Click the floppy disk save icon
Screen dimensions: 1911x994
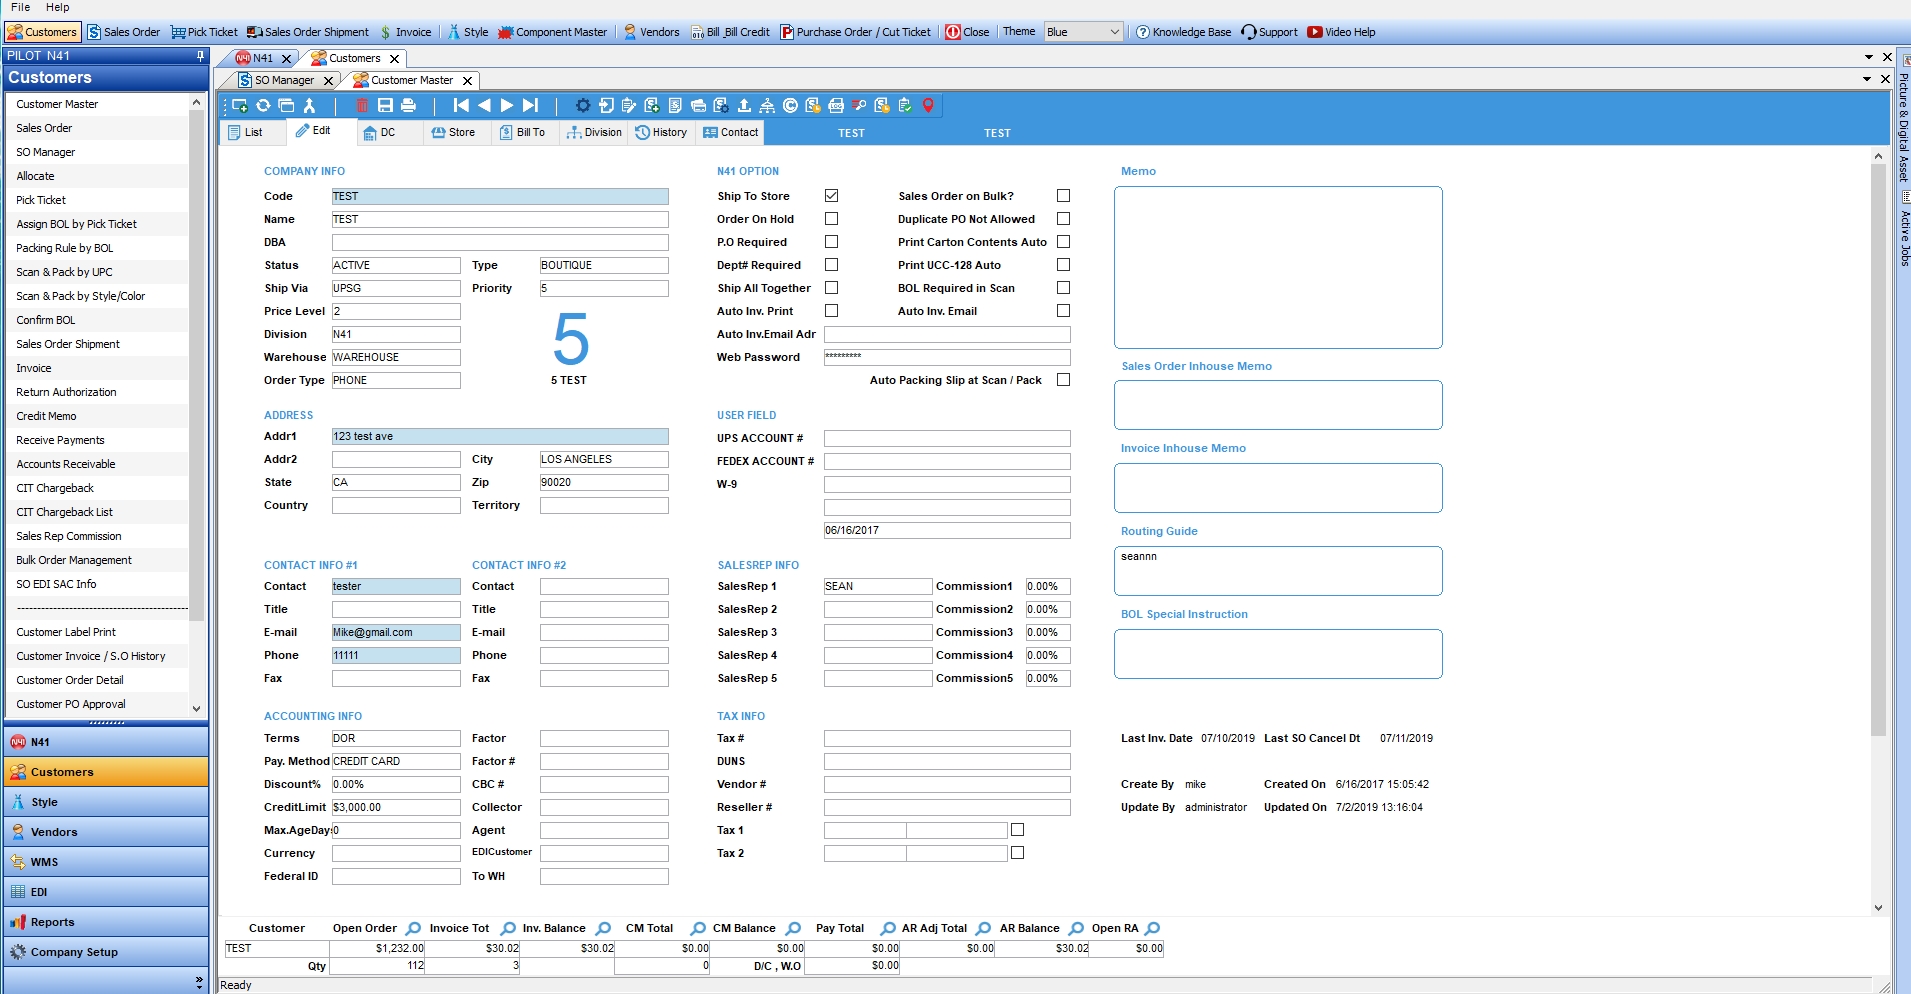pyautogui.click(x=385, y=105)
